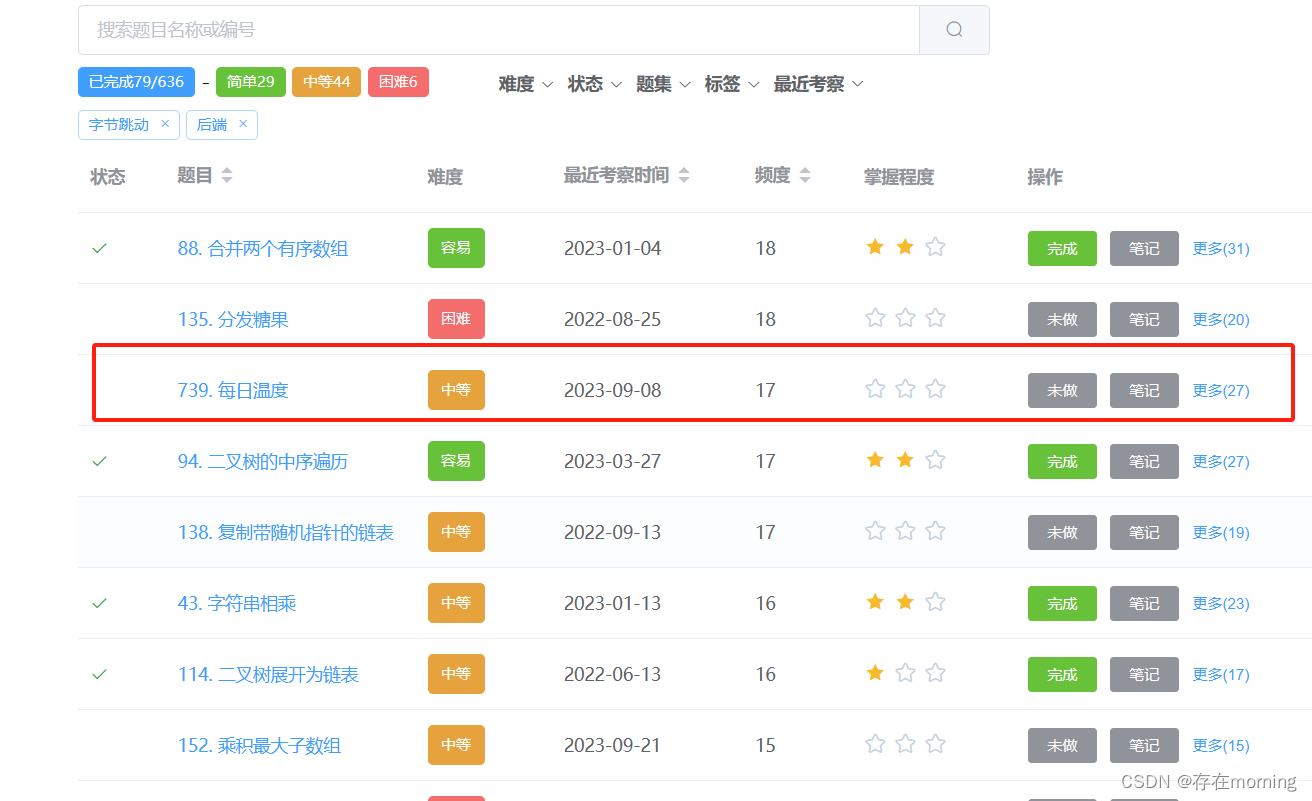
Task: Remove the 字节跳动 filter tag
Action: pos(165,124)
